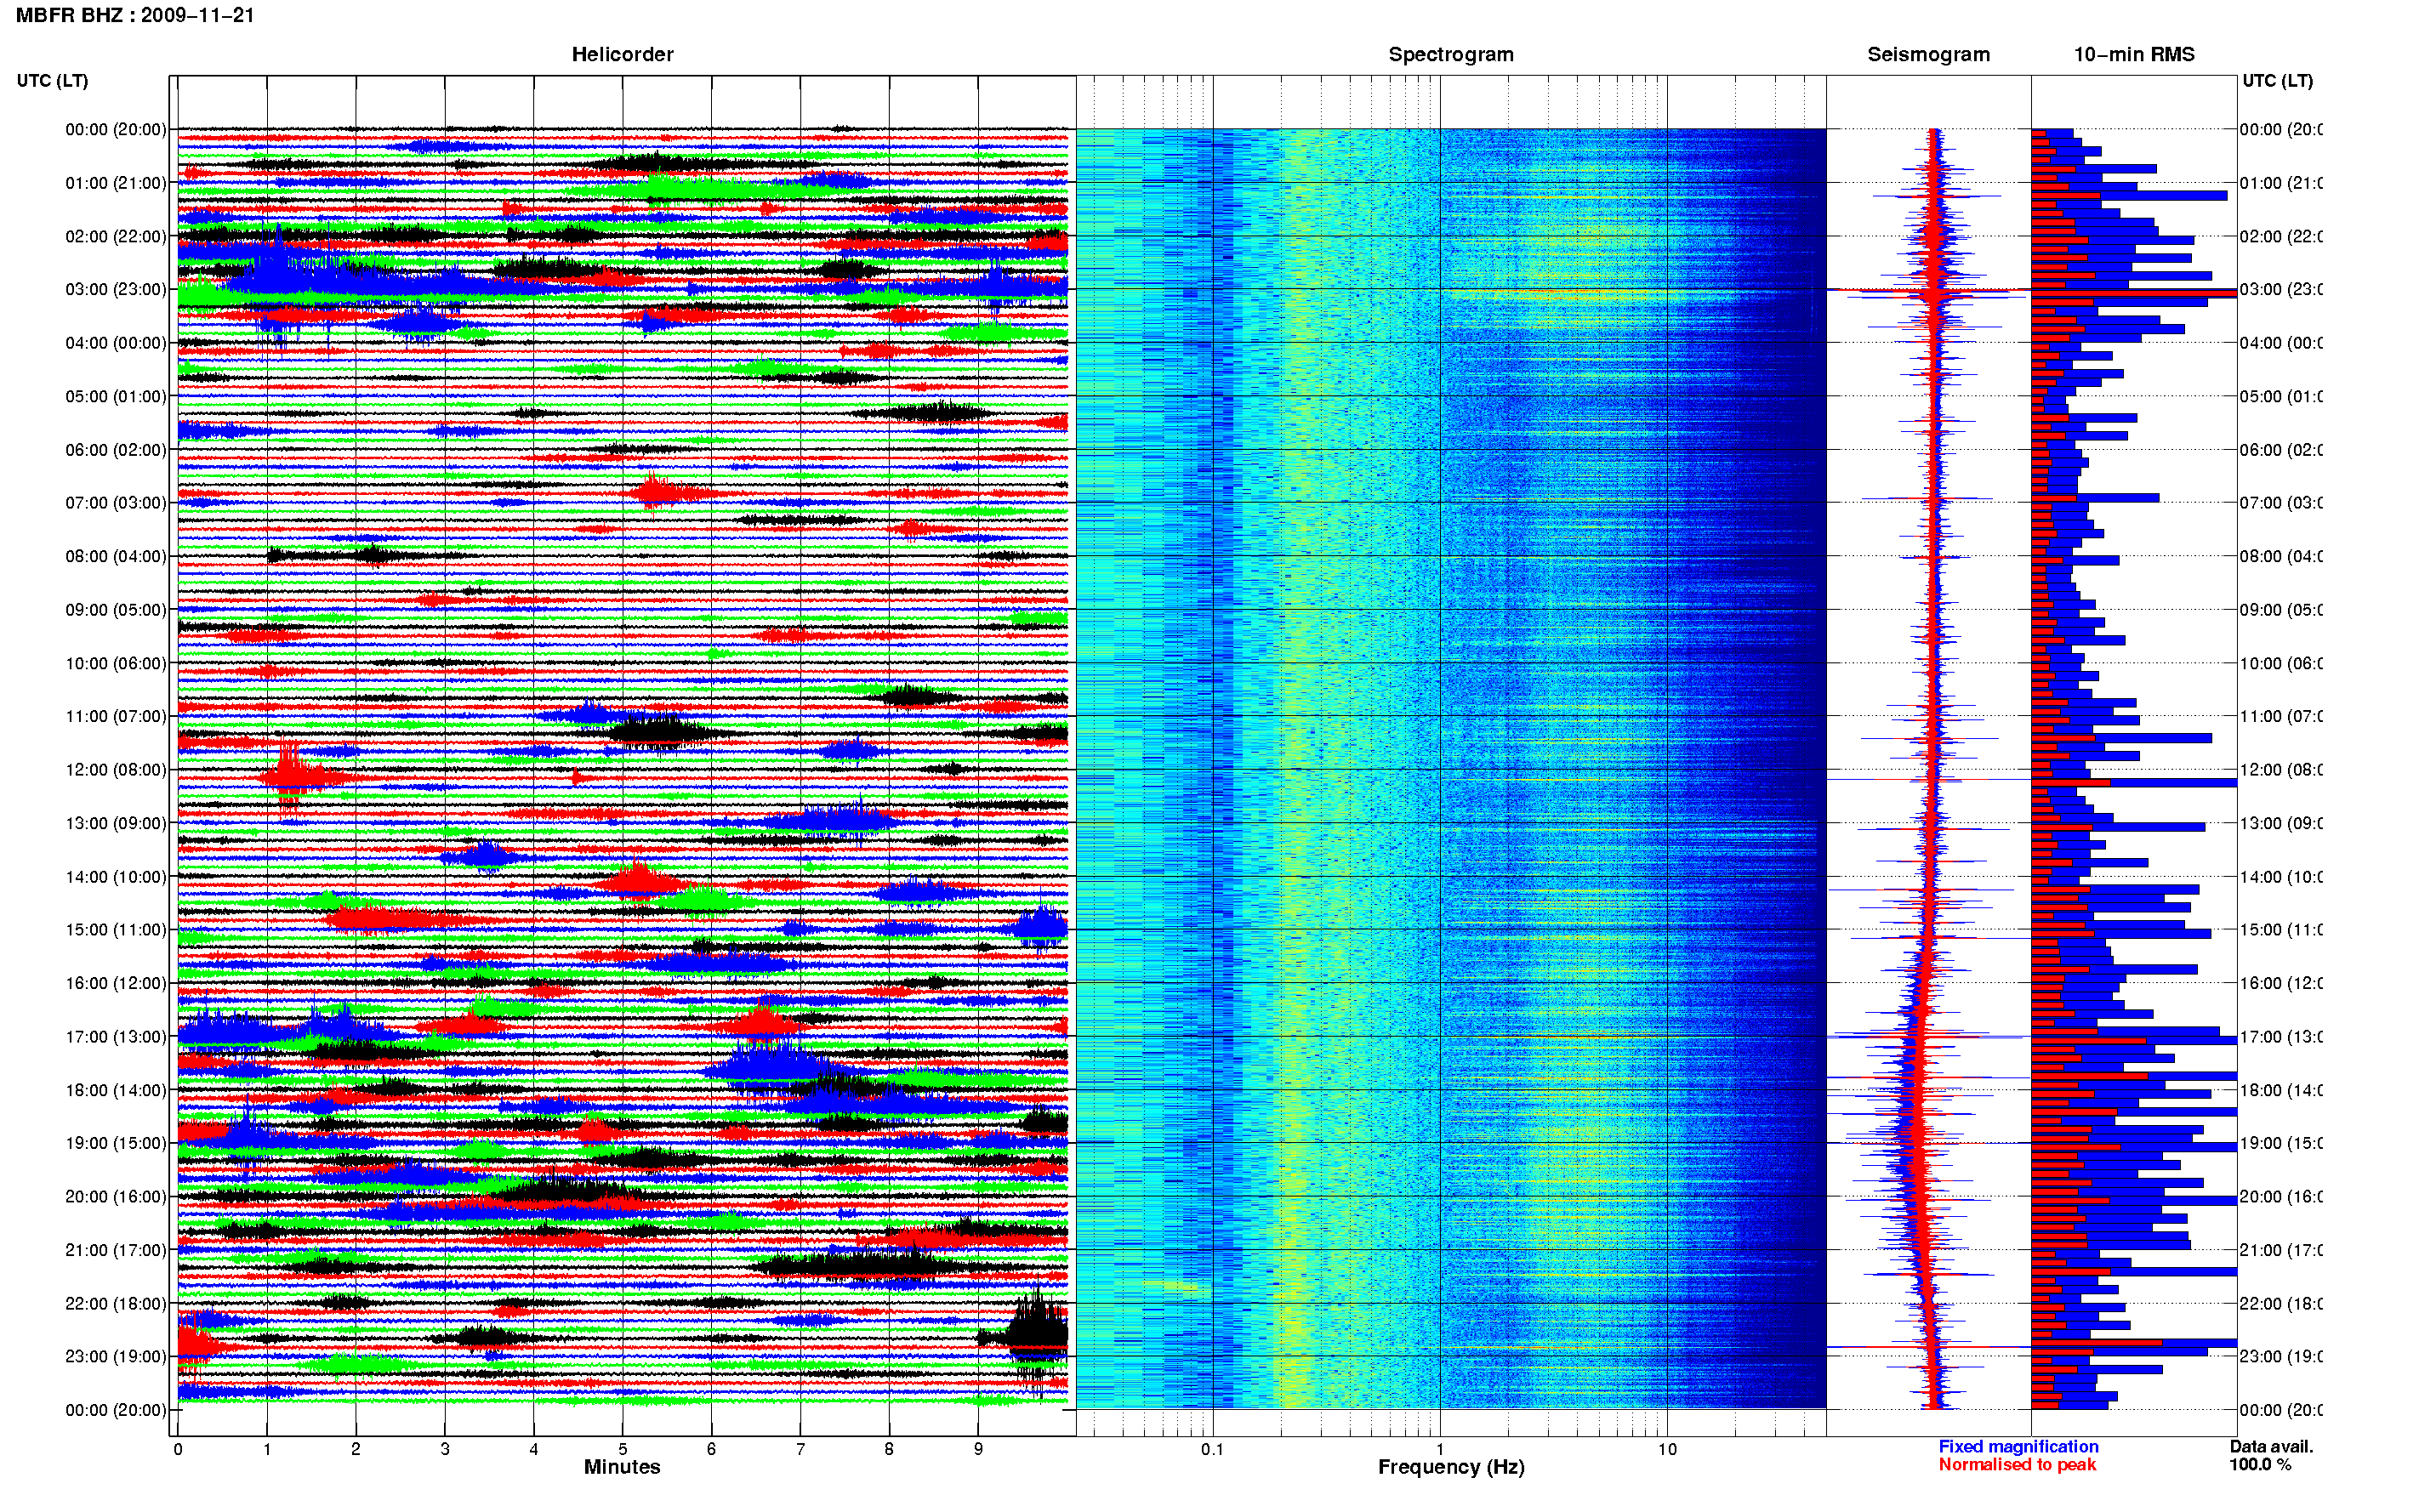2419x1512 pixels.
Task: Click the Minutes axis tick label "5"
Action: pyautogui.click(x=623, y=1449)
